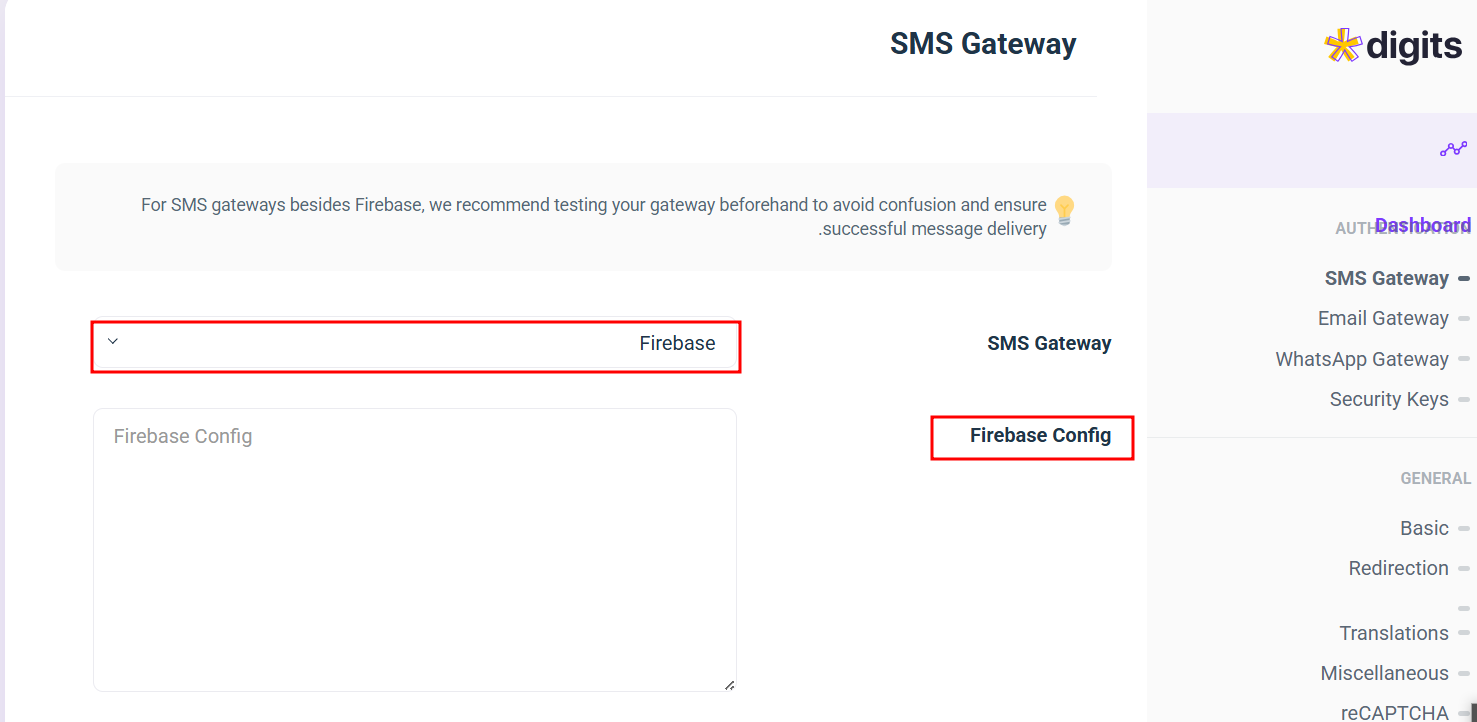Go to Miscellaneous settings

click(1384, 673)
